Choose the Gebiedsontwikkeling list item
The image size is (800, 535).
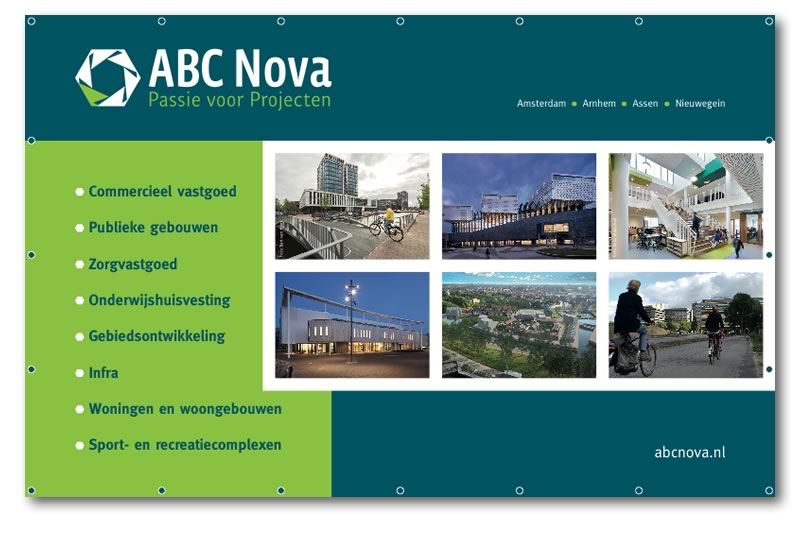[x=156, y=336]
